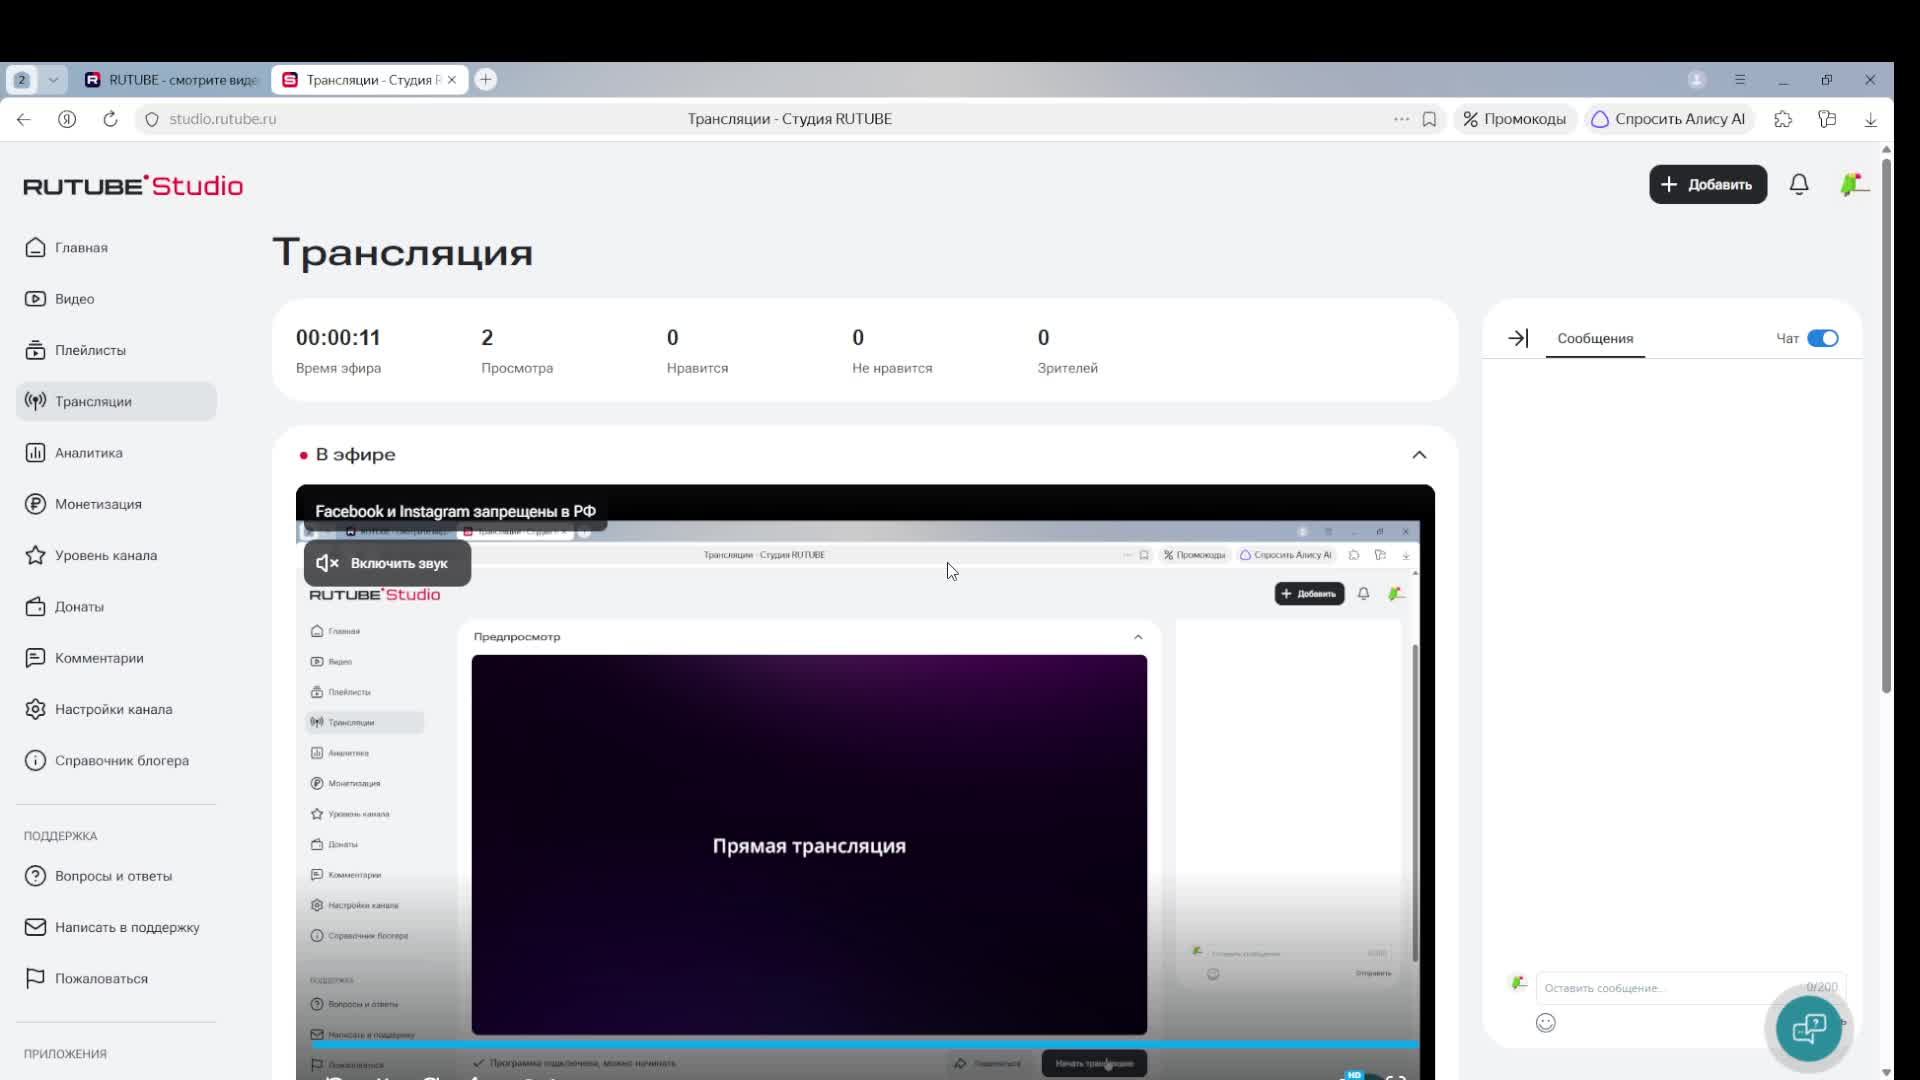
Task: Click the Зрителей label
Action: (1067, 368)
